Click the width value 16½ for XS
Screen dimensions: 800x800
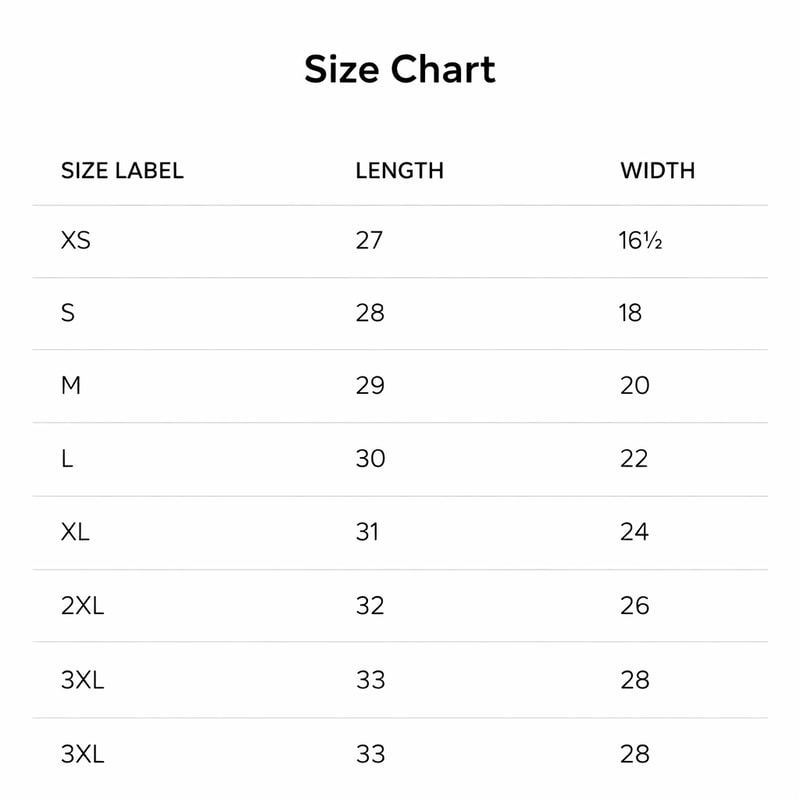pyautogui.click(x=640, y=240)
